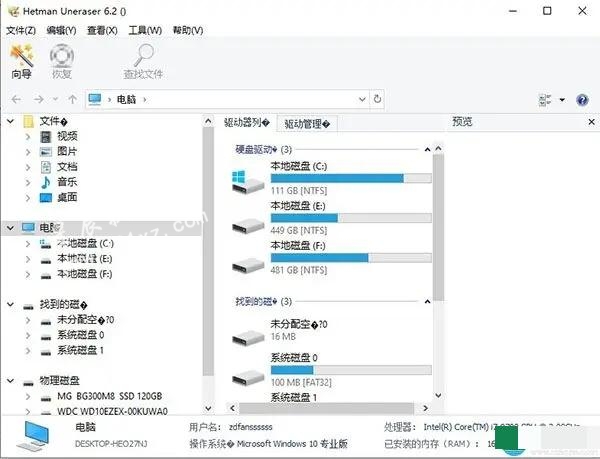Collapse the 找到的磁盘 (3) group in list
The width and height of the screenshot is (600, 459).
pyautogui.click(x=427, y=302)
